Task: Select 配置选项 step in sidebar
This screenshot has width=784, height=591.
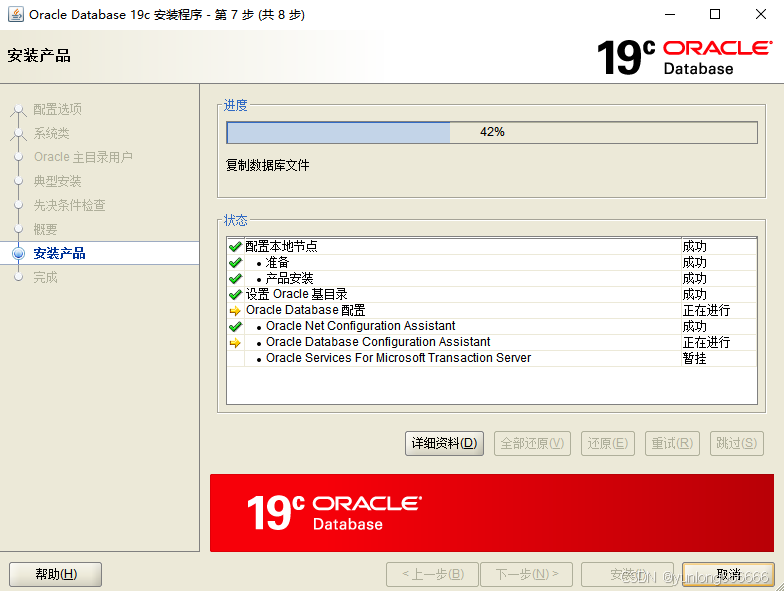Action: (58, 109)
